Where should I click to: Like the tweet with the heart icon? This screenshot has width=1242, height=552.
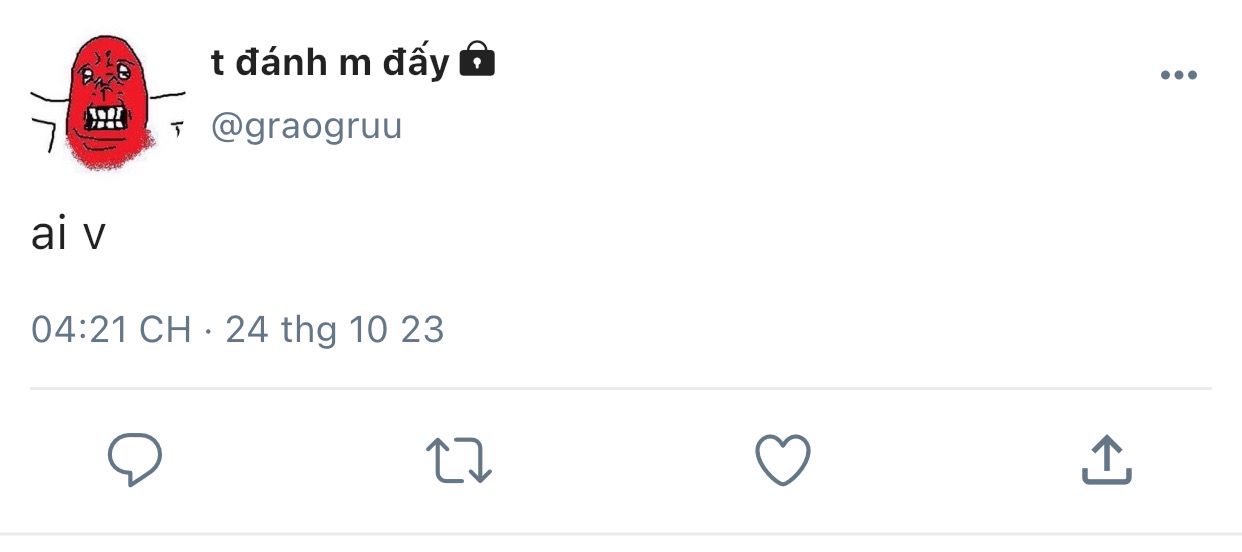click(782, 461)
